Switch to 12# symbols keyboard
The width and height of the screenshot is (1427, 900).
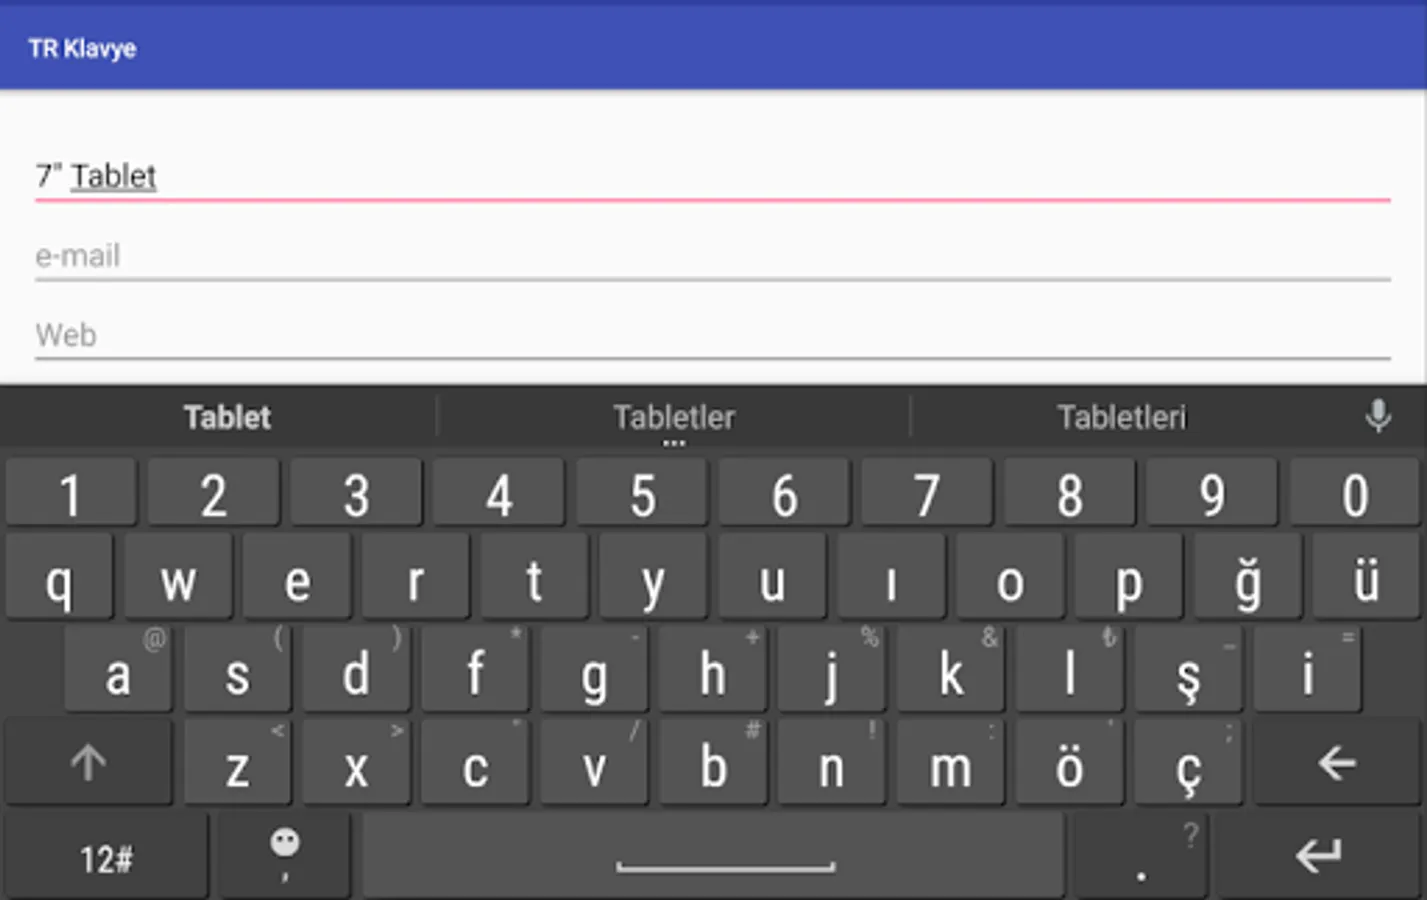[106, 858]
